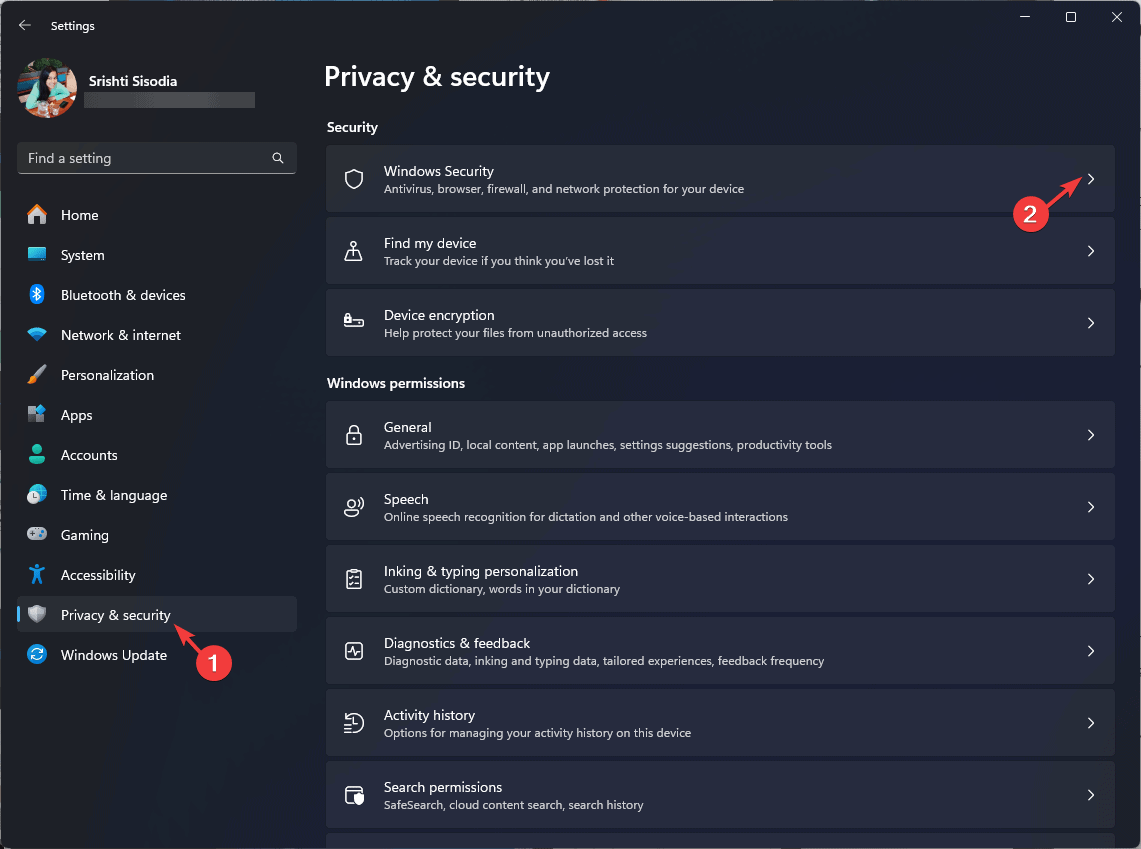This screenshot has height=849, width=1141.
Task: Maximize the Settings window
Action: tap(1070, 17)
